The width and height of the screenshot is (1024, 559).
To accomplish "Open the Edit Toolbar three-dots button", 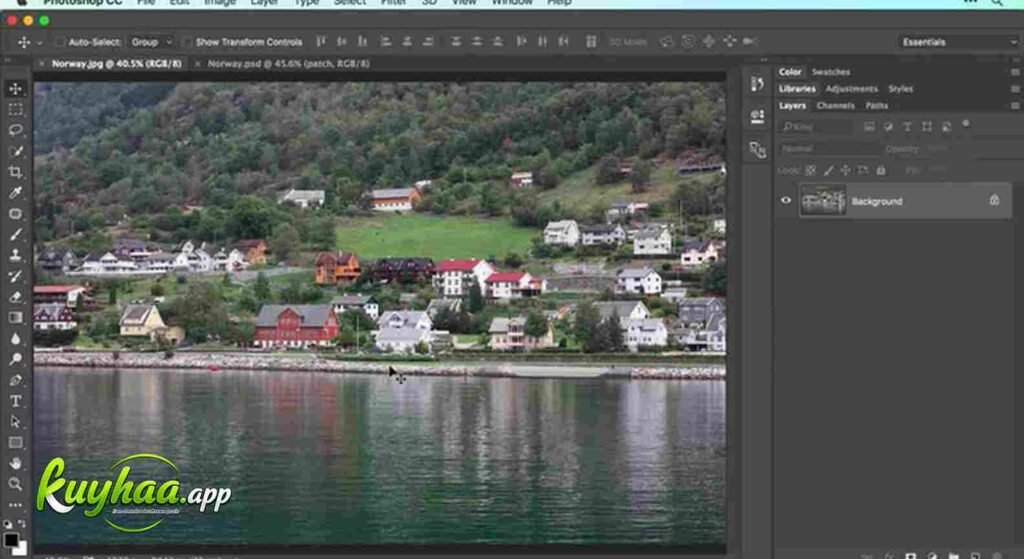I will coord(16,505).
